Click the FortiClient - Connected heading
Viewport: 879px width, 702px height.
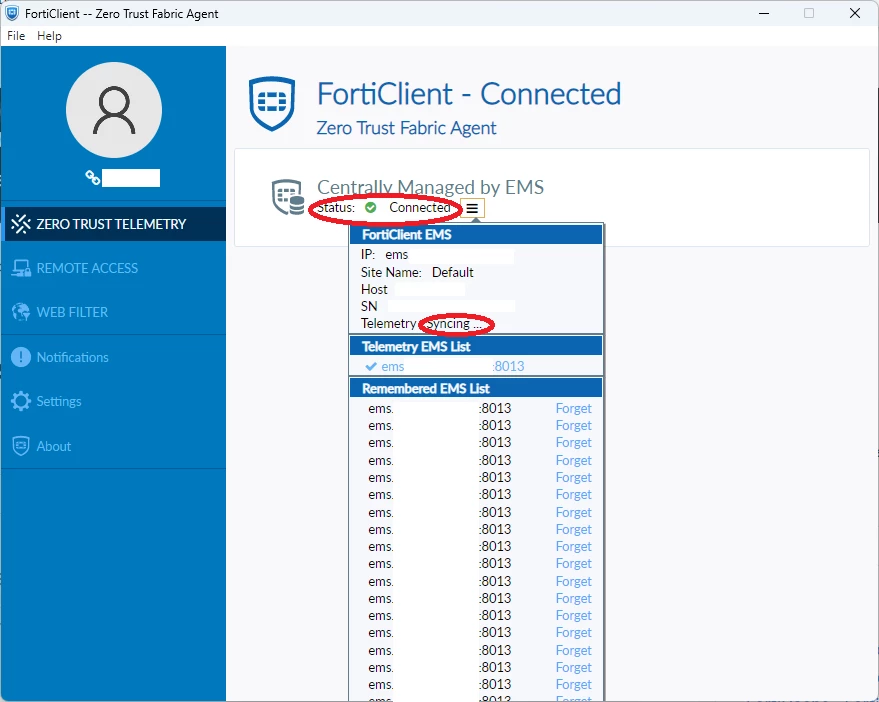click(x=469, y=94)
